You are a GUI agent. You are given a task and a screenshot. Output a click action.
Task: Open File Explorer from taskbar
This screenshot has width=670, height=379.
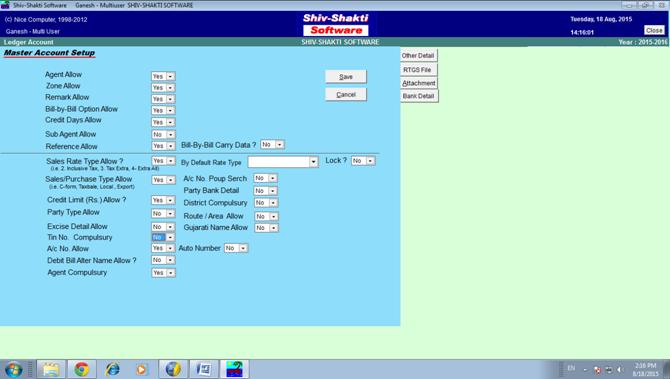coord(51,369)
